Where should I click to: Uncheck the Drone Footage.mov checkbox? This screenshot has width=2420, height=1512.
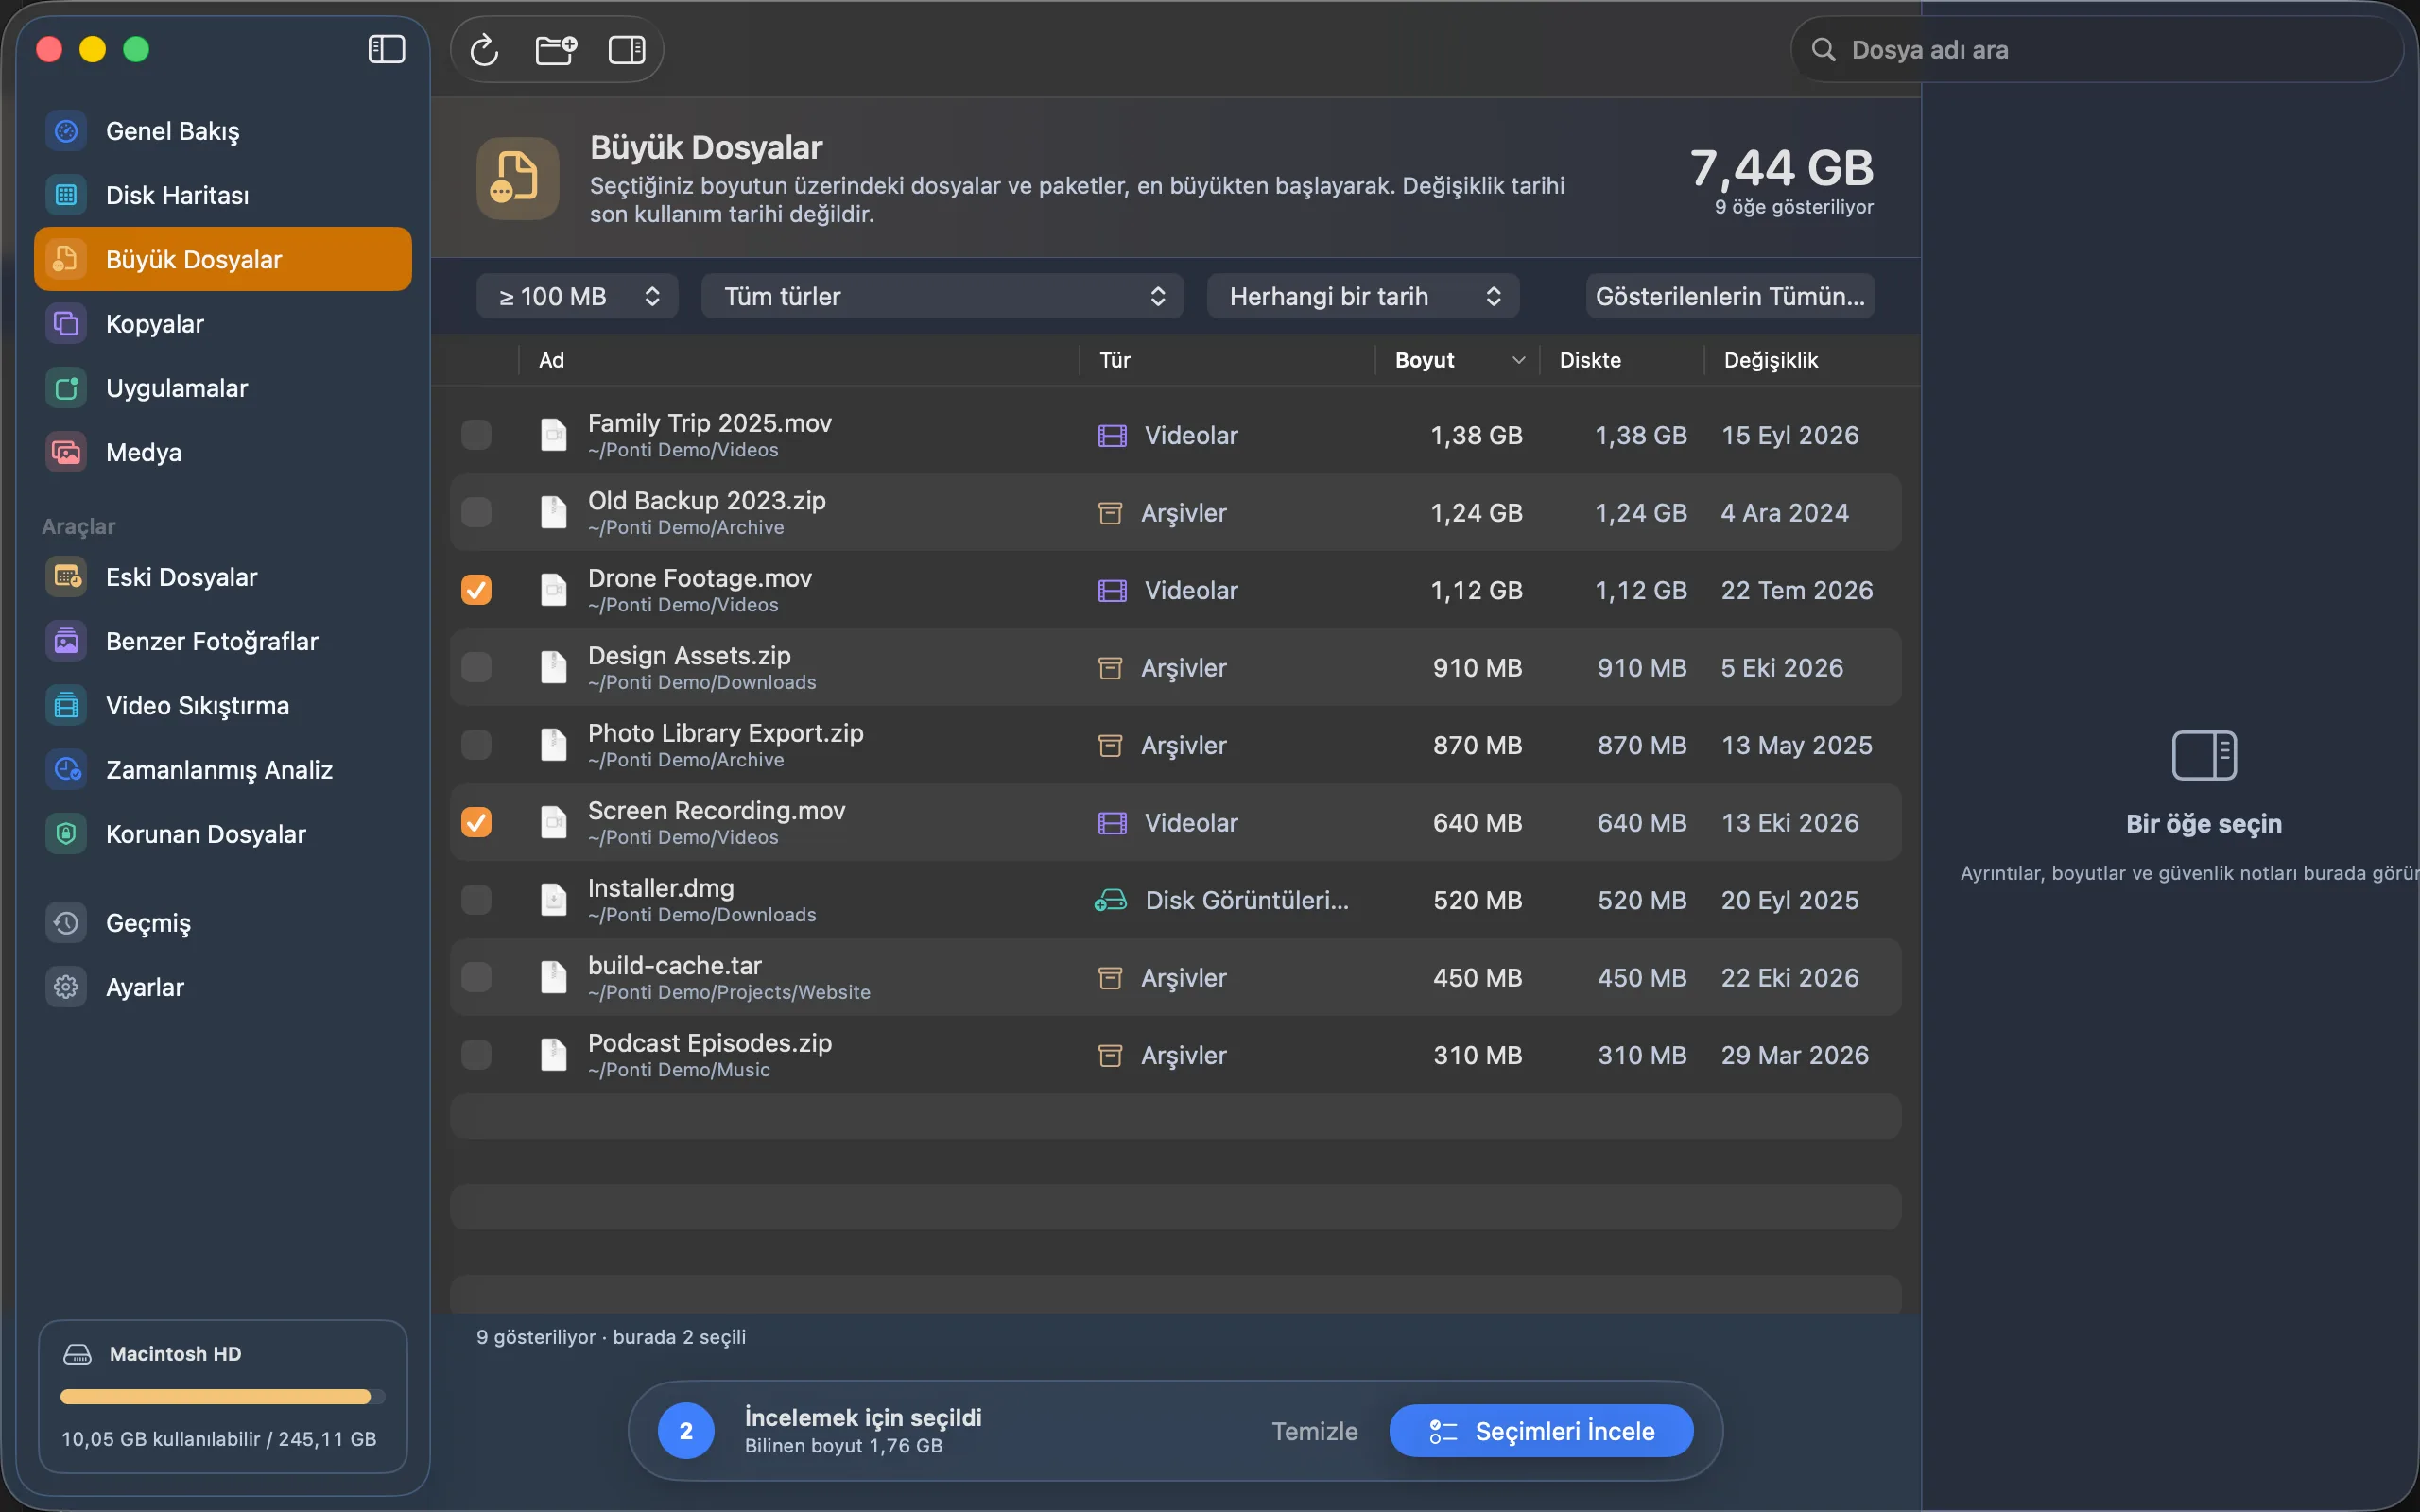(476, 590)
